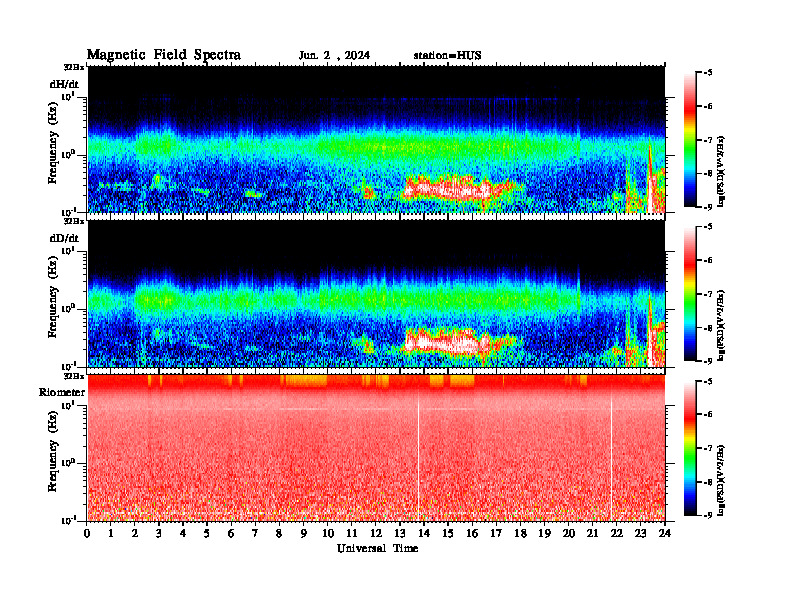Click hour 10 on the Universal Time axis
This screenshot has height=612, width=792.
(x=328, y=534)
